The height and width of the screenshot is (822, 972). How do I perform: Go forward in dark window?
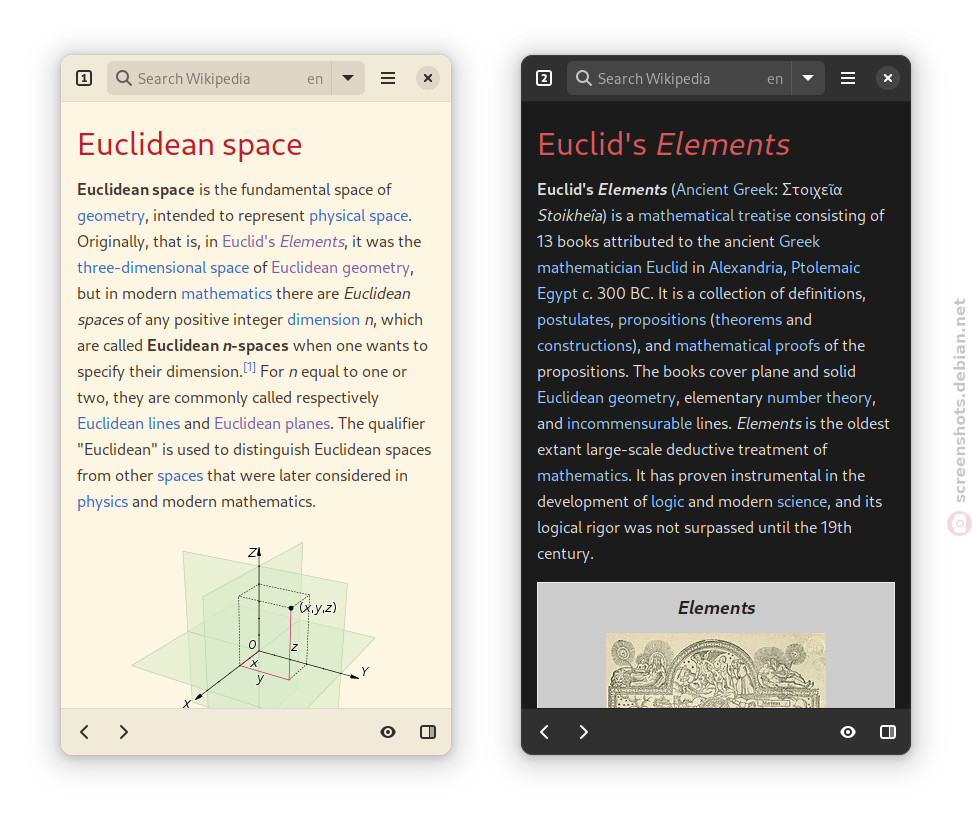click(583, 732)
